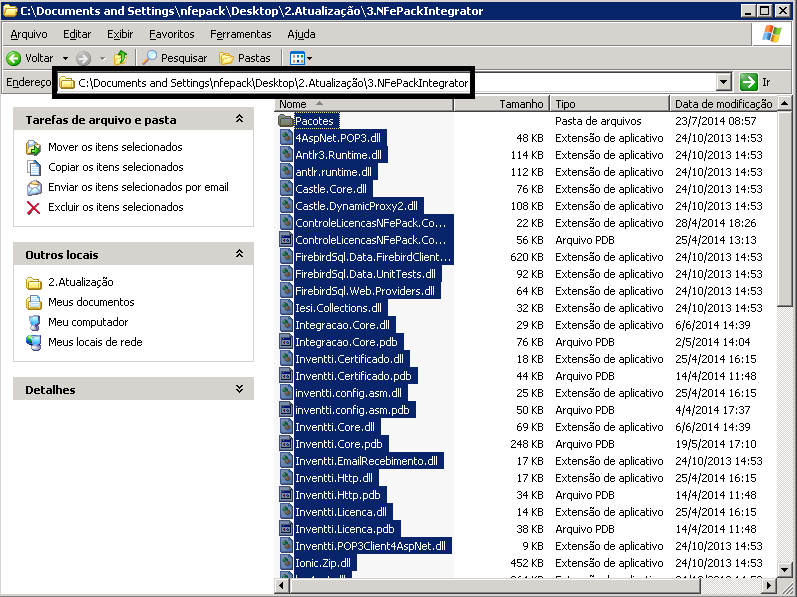Select the Ionic.Zip.dll file
This screenshot has height=597, width=797.
pyautogui.click(x=323, y=563)
